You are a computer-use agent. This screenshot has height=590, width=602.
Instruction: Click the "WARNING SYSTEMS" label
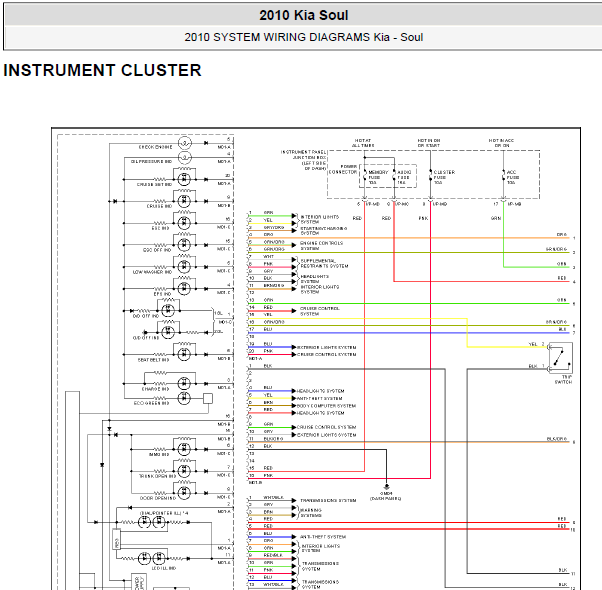pos(311,513)
